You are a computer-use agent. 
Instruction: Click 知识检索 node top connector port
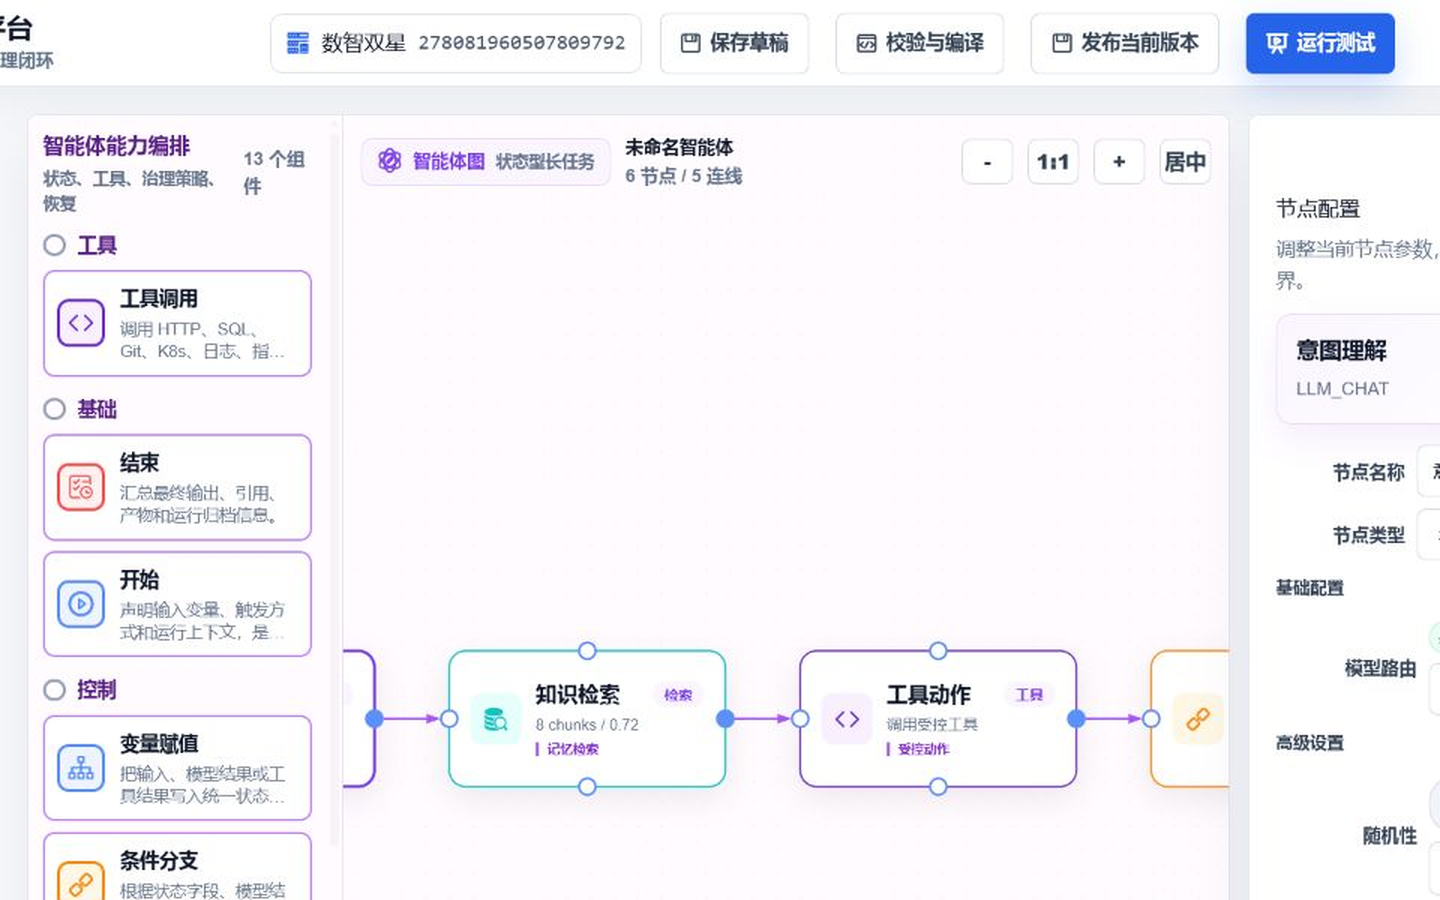[x=587, y=651]
